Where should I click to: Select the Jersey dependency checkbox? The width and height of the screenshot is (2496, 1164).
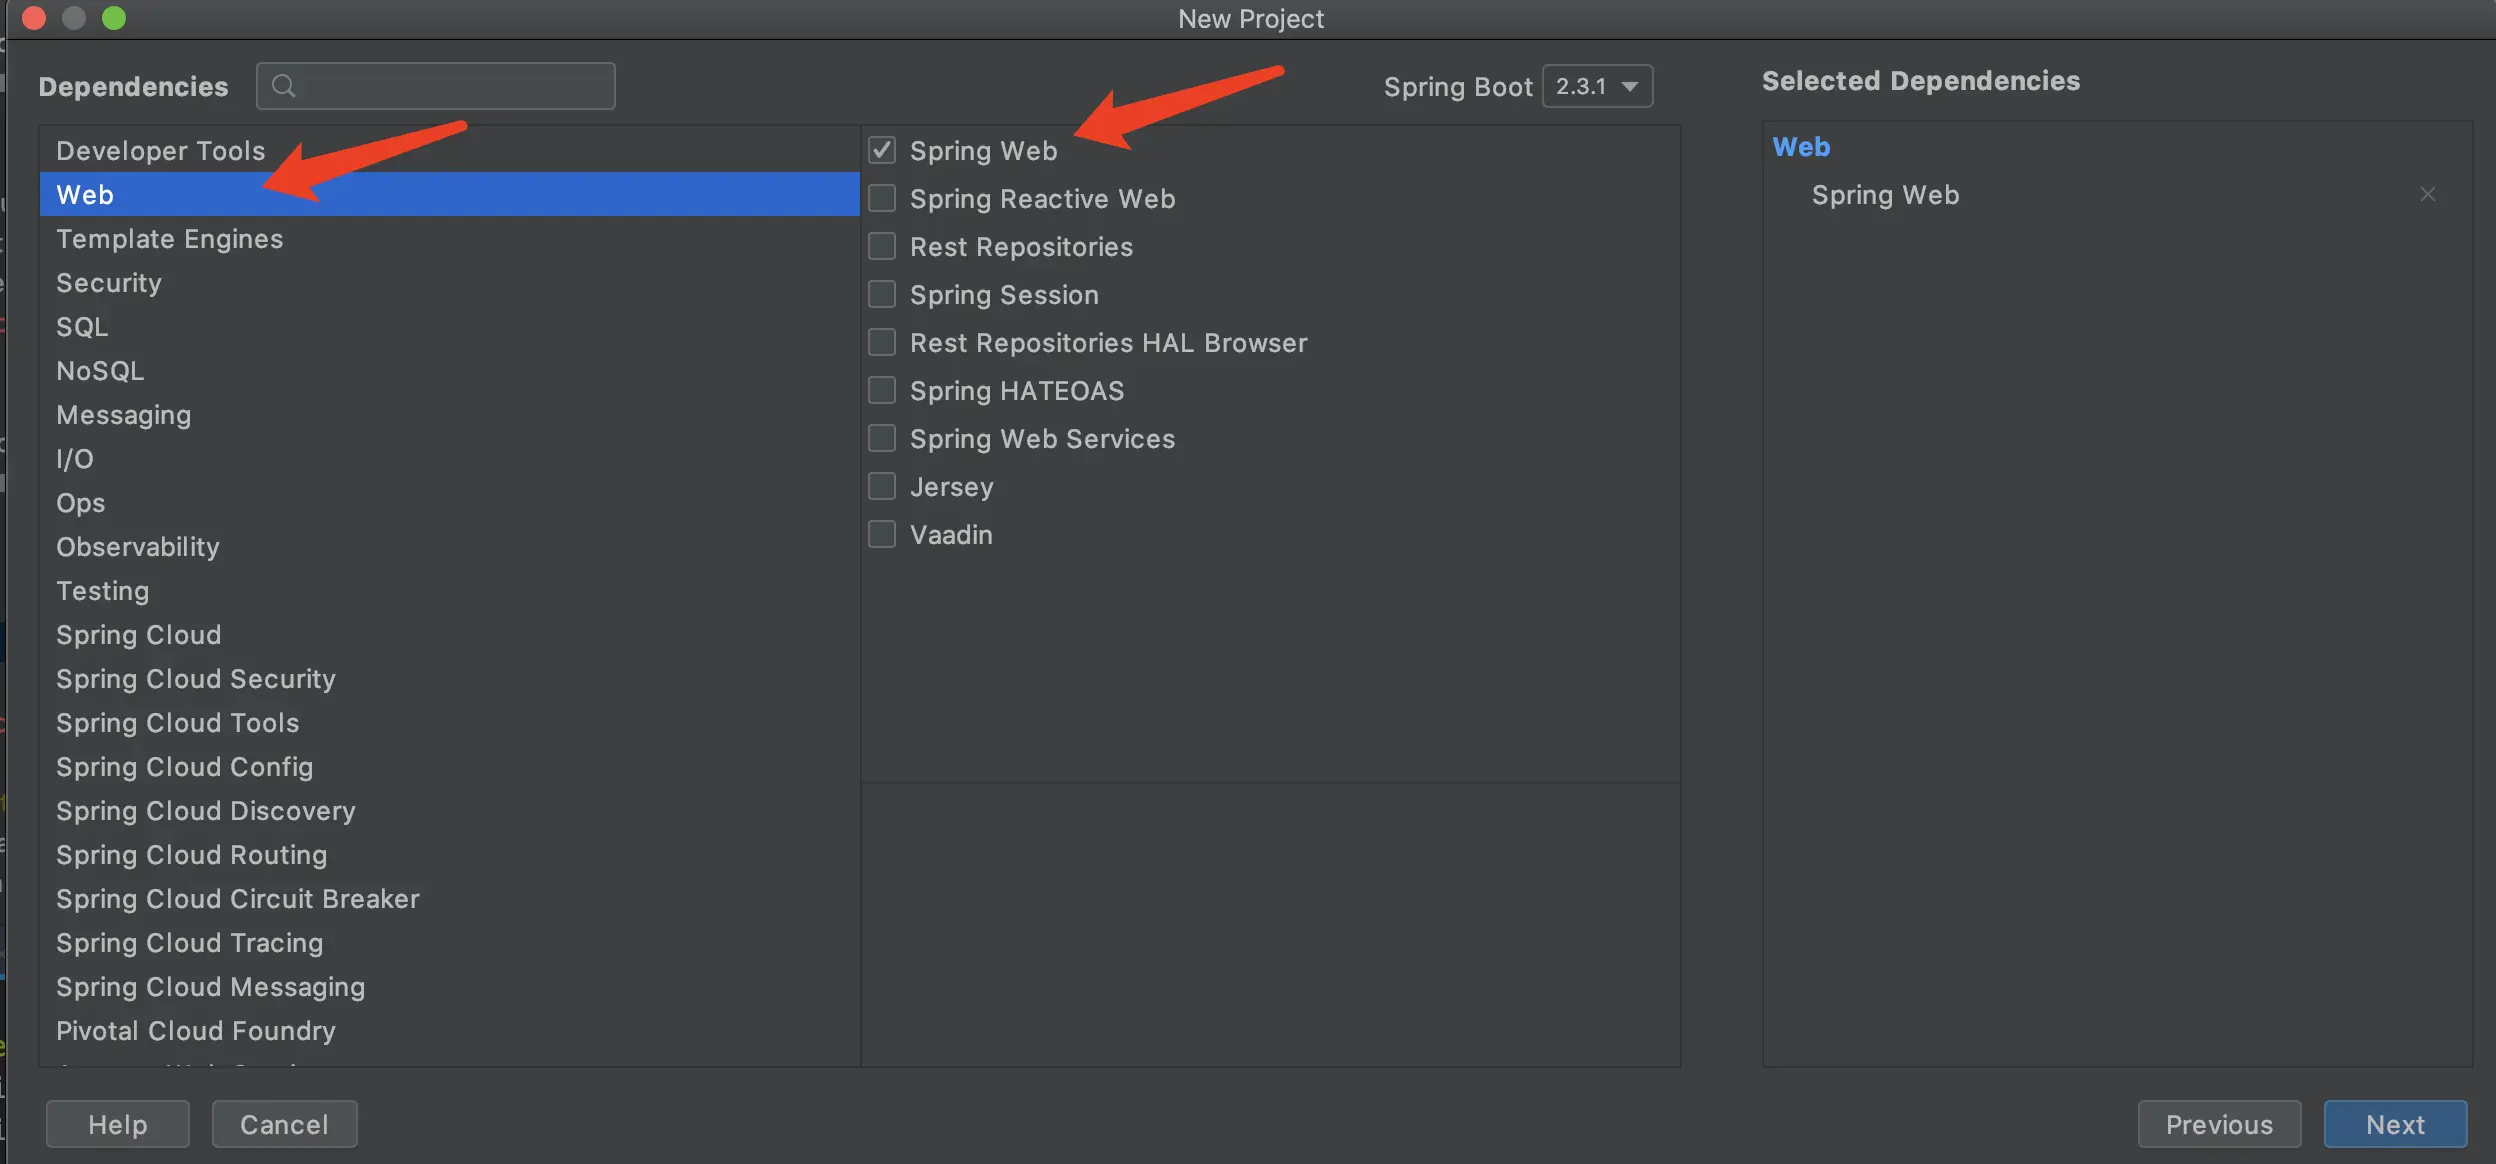(x=882, y=487)
